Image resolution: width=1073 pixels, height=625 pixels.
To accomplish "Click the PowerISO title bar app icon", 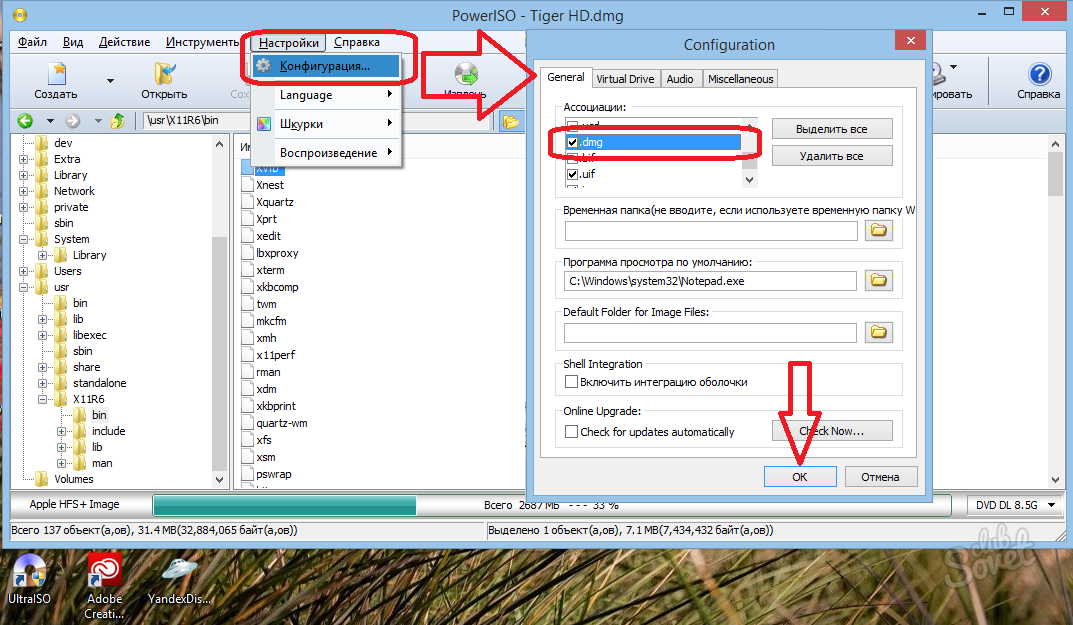I will [20, 14].
